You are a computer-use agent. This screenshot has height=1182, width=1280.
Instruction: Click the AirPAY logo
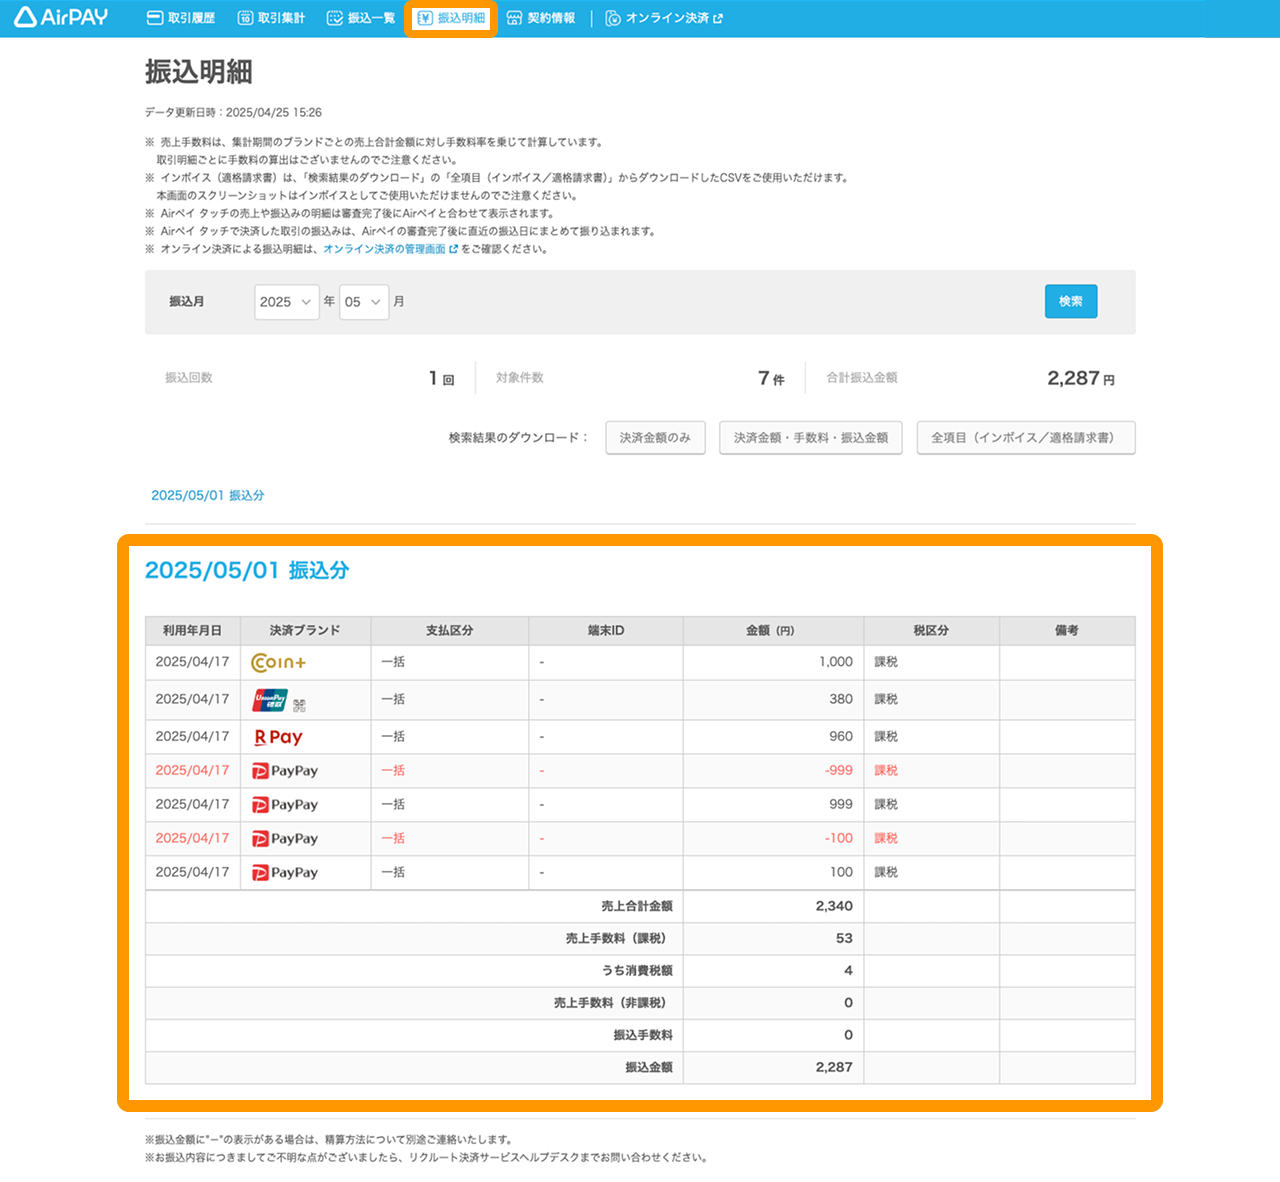[61, 17]
